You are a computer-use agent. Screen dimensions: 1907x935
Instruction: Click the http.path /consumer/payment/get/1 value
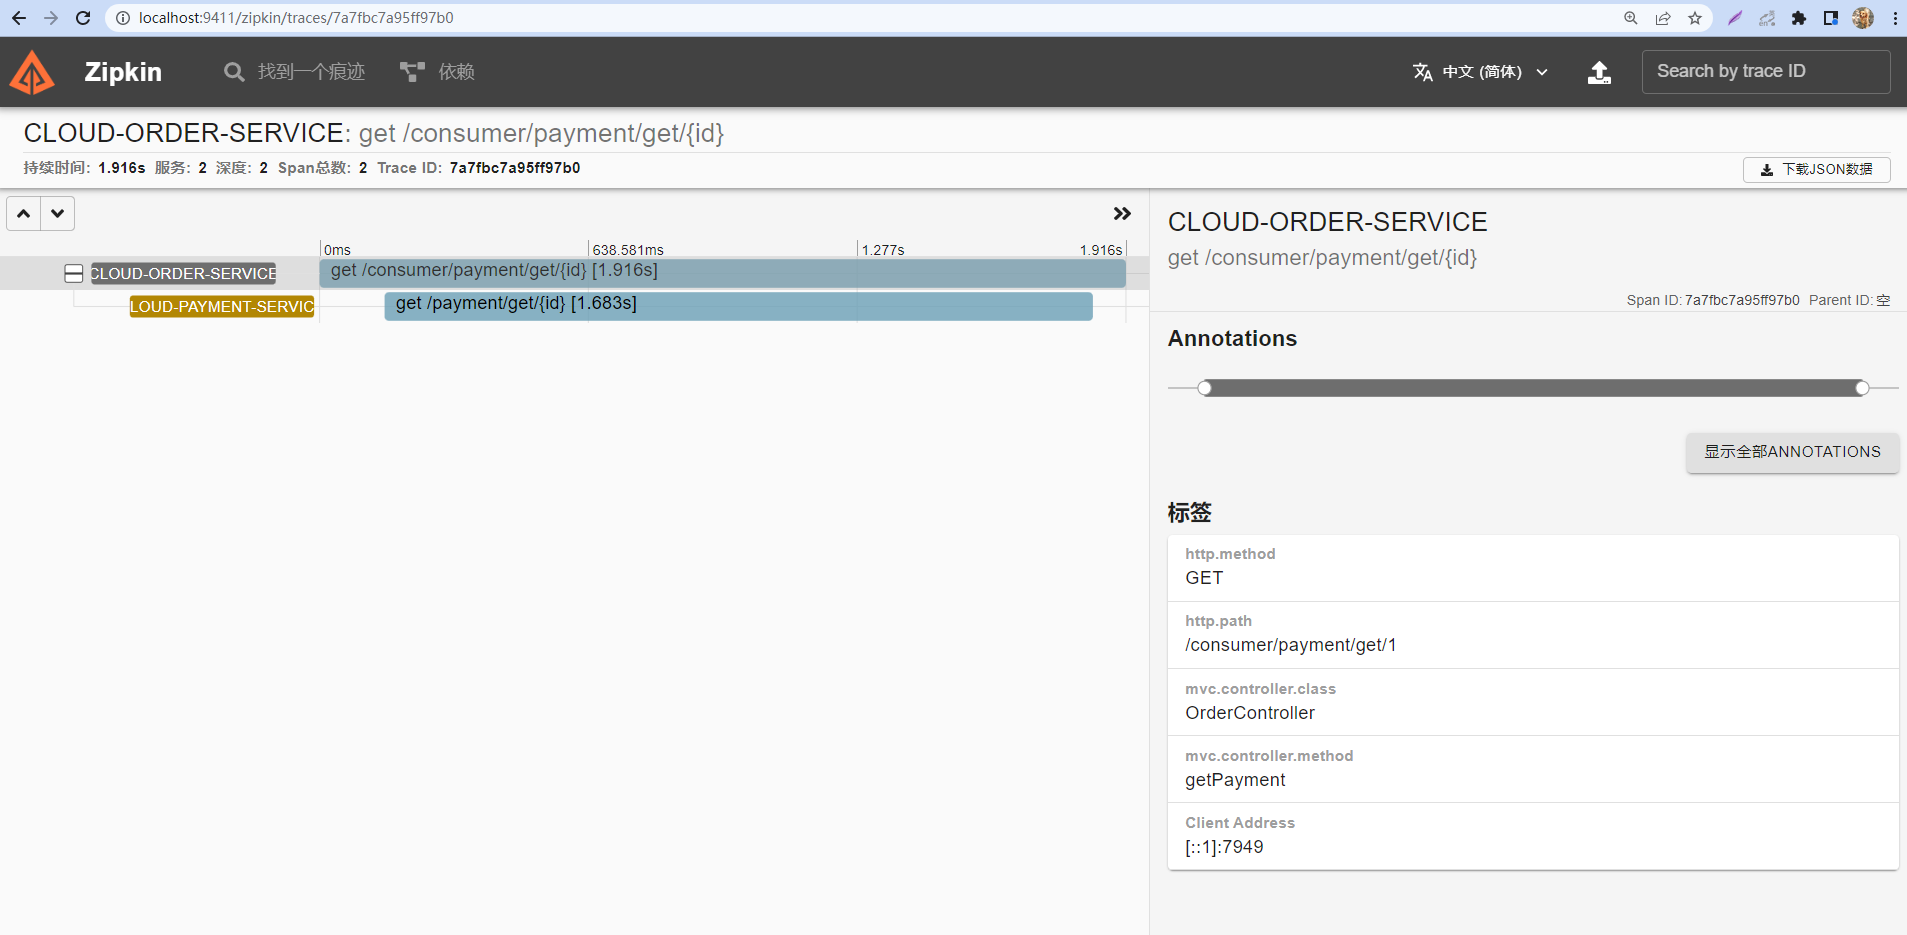point(1291,645)
